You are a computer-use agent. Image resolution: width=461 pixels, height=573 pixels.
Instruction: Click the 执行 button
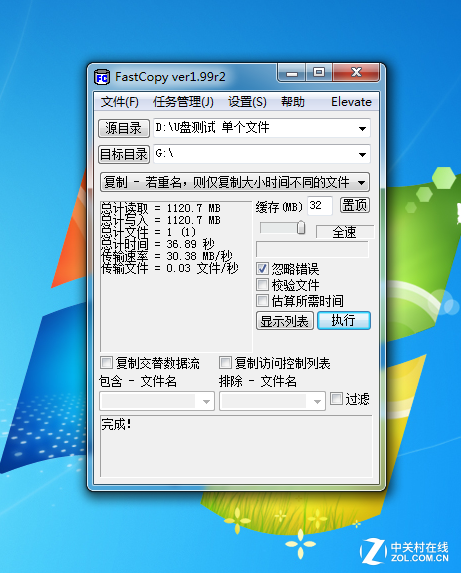point(344,320)
